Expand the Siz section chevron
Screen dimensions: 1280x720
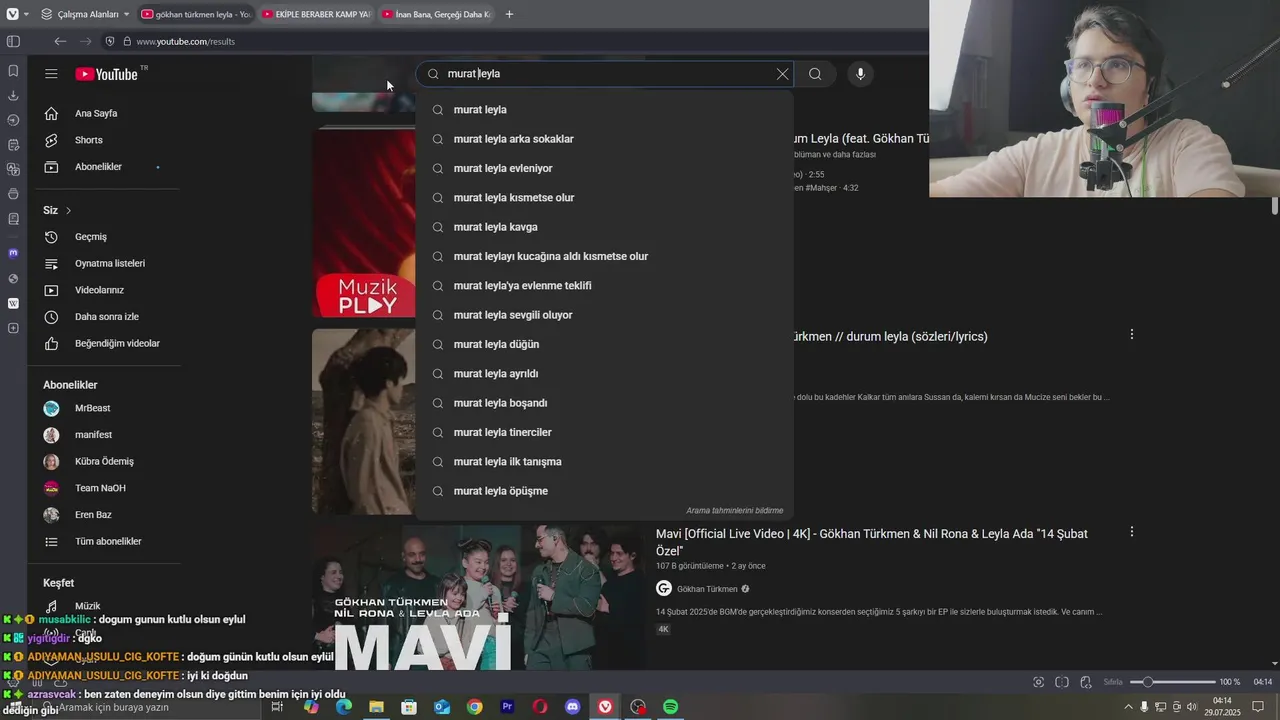coord(68,211)
